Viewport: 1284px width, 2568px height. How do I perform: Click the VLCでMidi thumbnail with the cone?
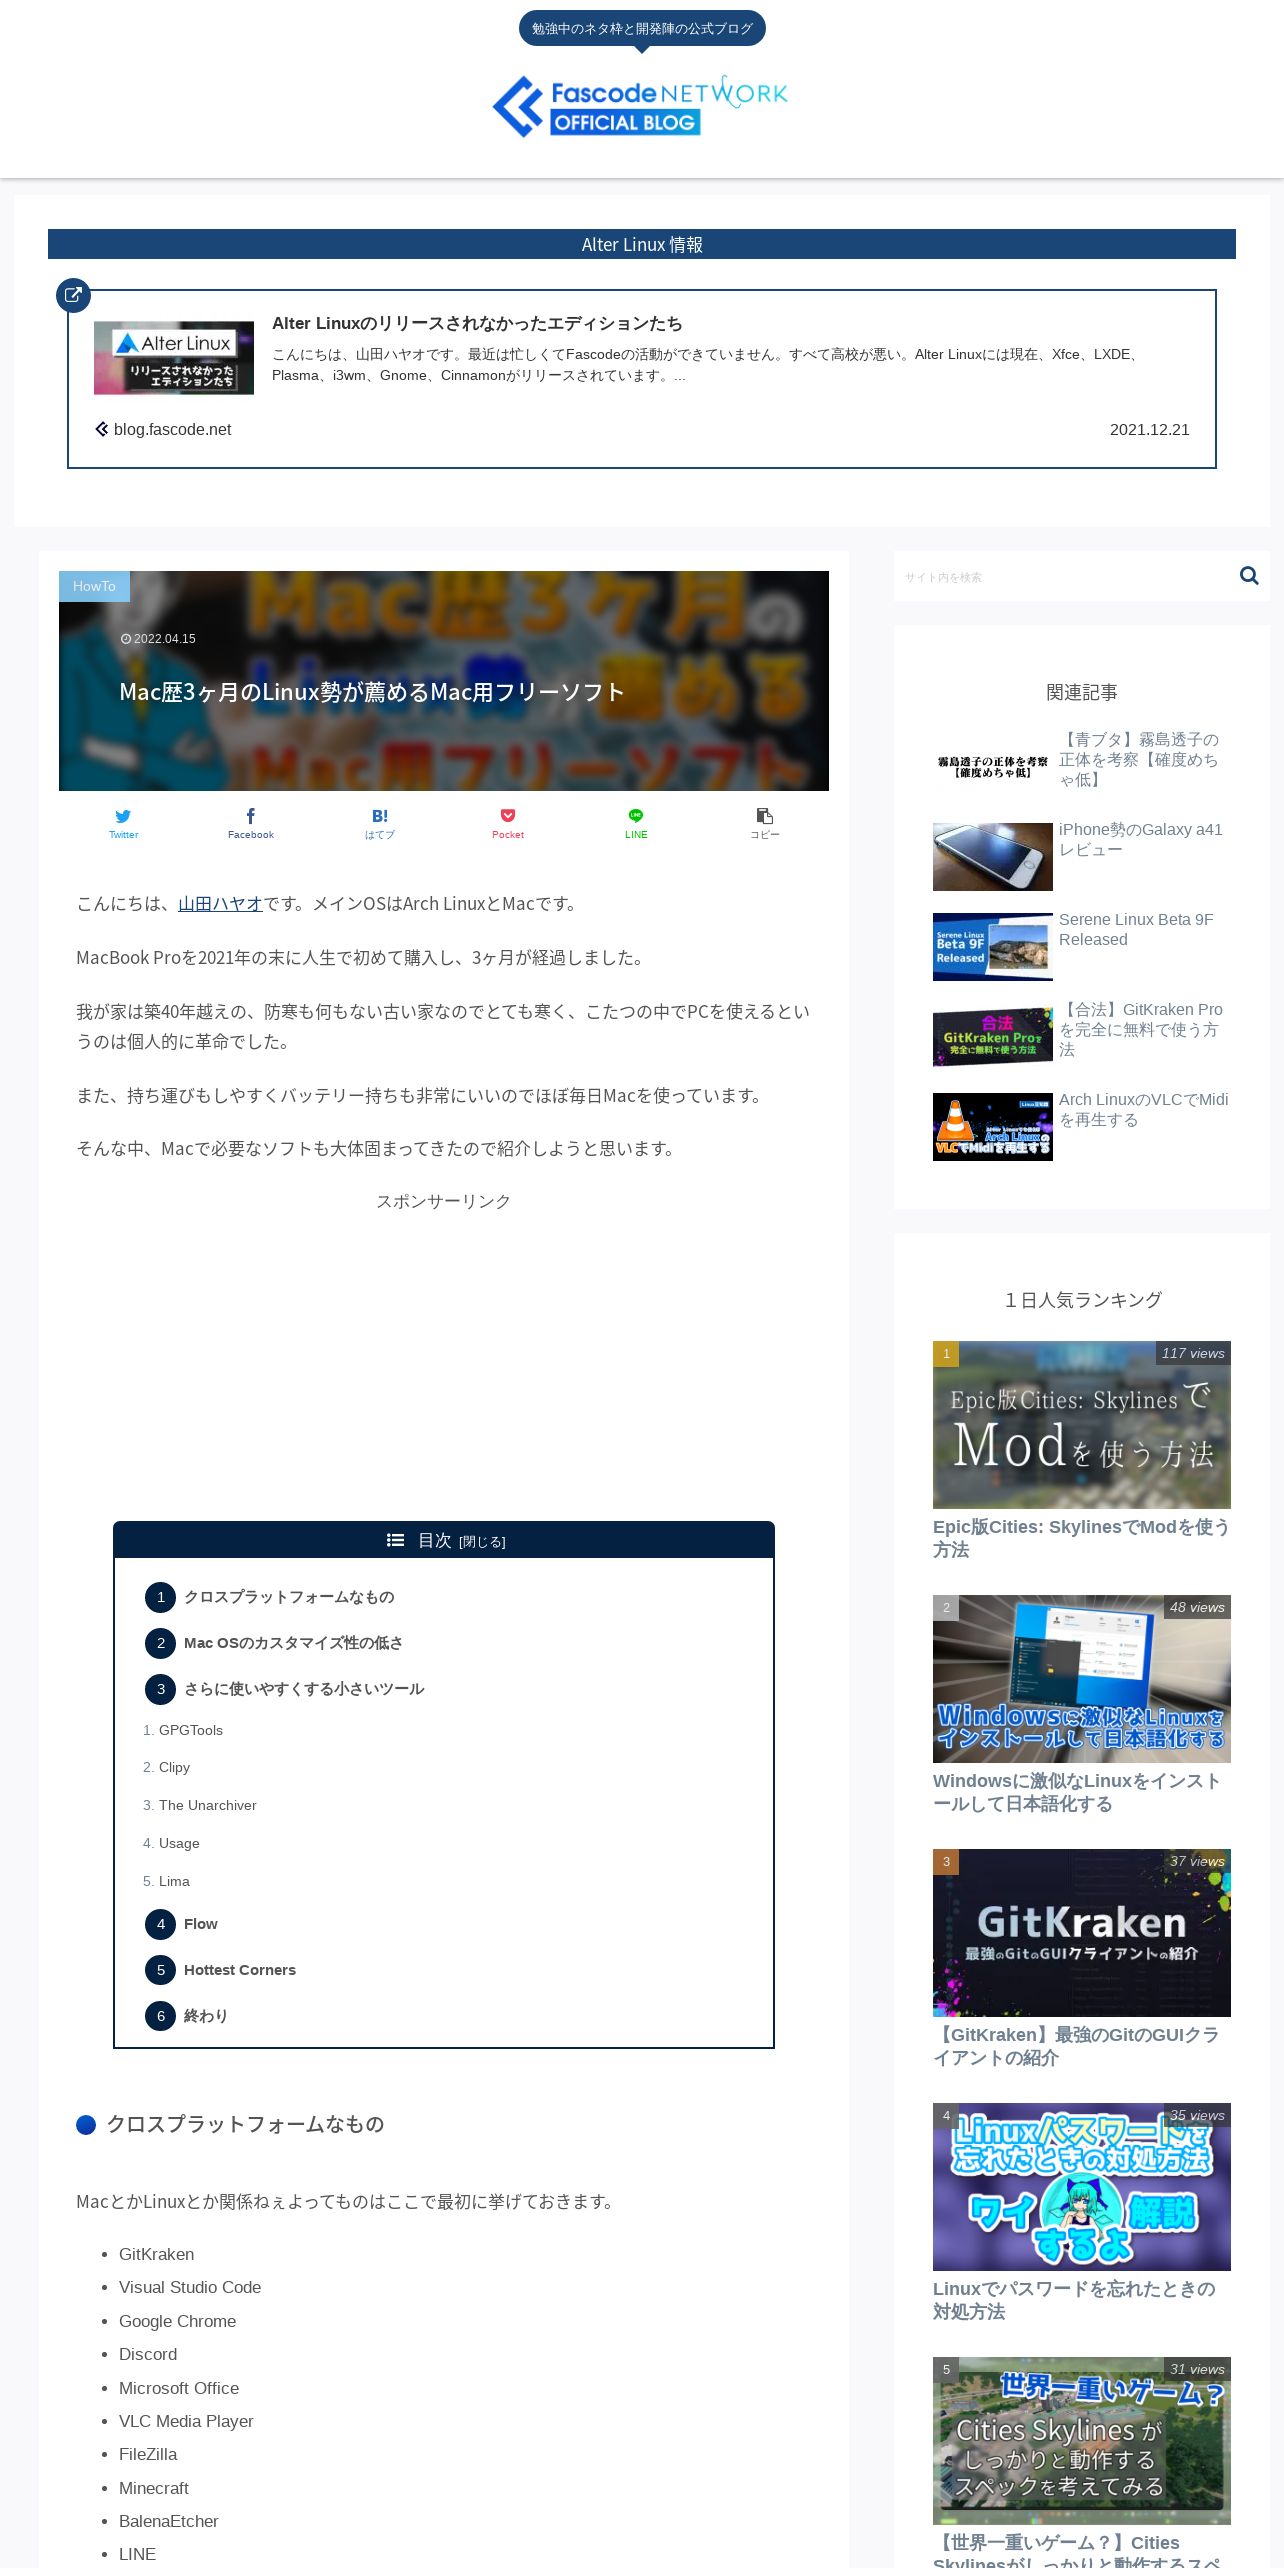click(x=993, y=1127)
